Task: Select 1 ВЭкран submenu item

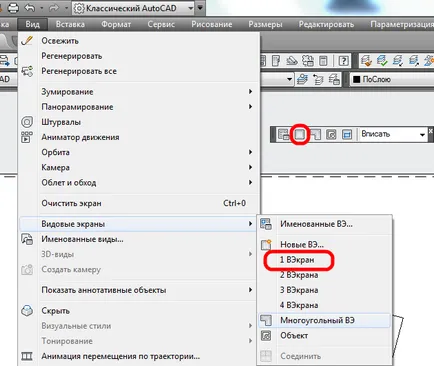Action: pos(325,260)
